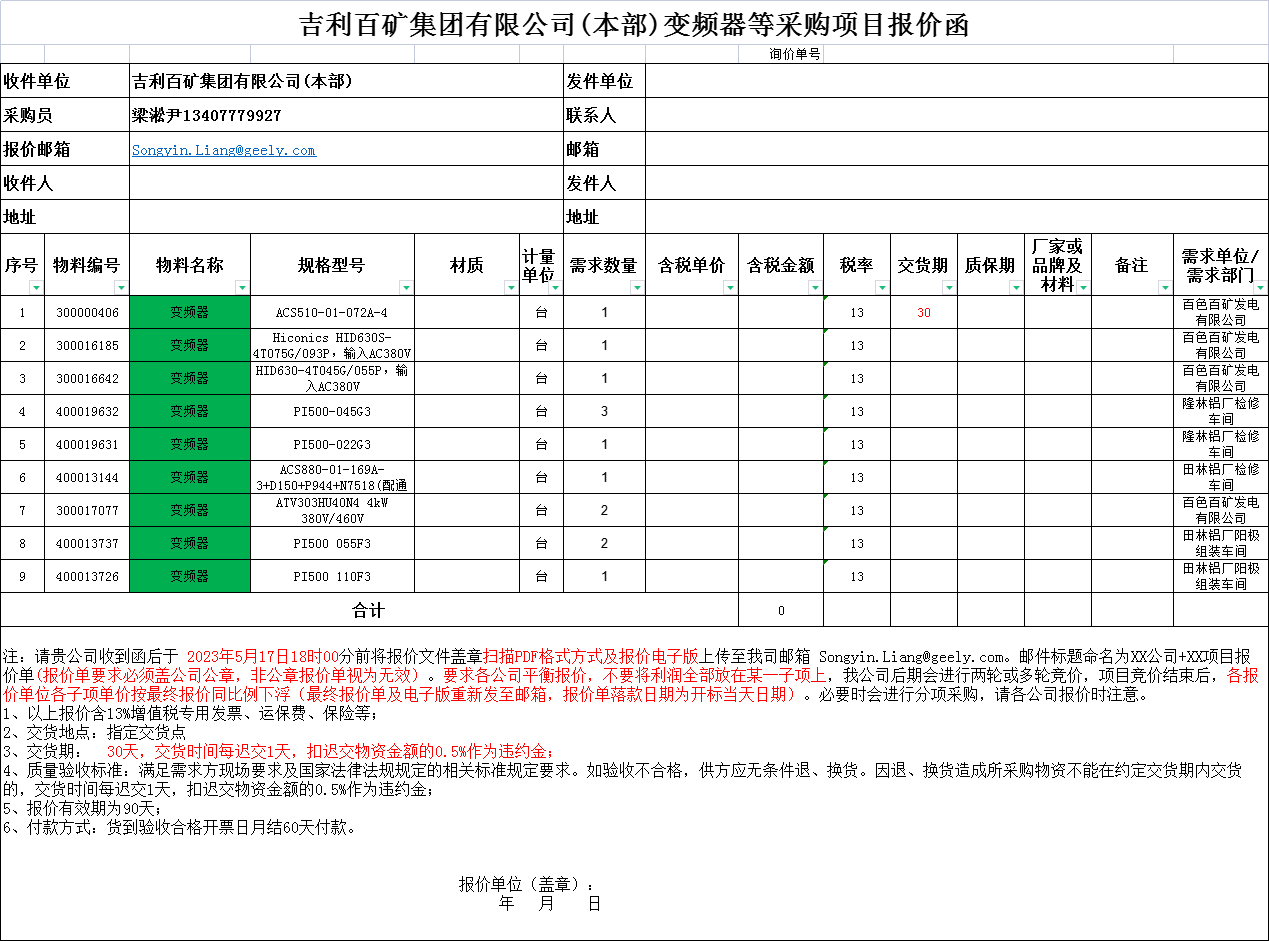Select the quotation letter title cell
Viewport: 1269px width, 941px height.
pyautogui.click(x=634, y=23)
